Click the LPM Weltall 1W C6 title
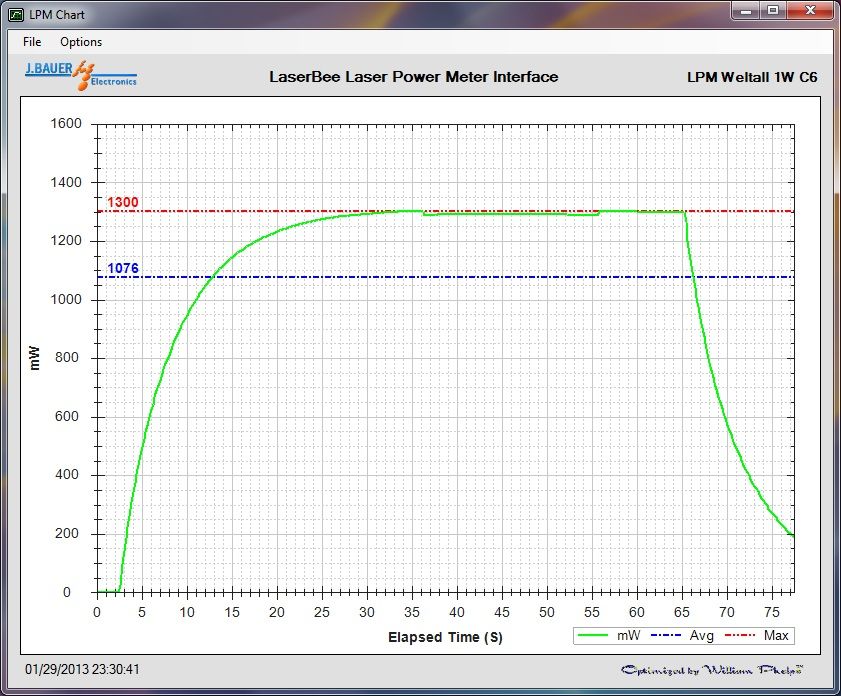The height and width of the screenshot is (696, 841). tap(752, 77)
